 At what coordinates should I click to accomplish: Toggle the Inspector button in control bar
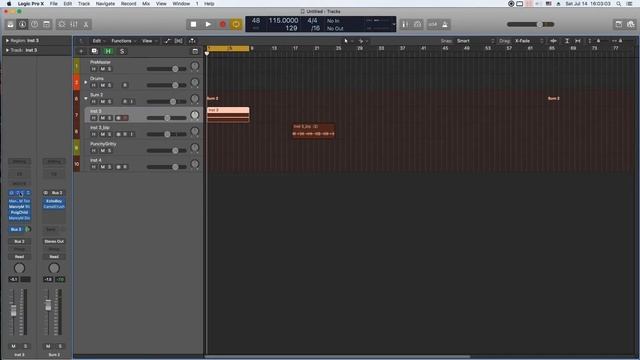pyautogui.click(x=22, y=24)
